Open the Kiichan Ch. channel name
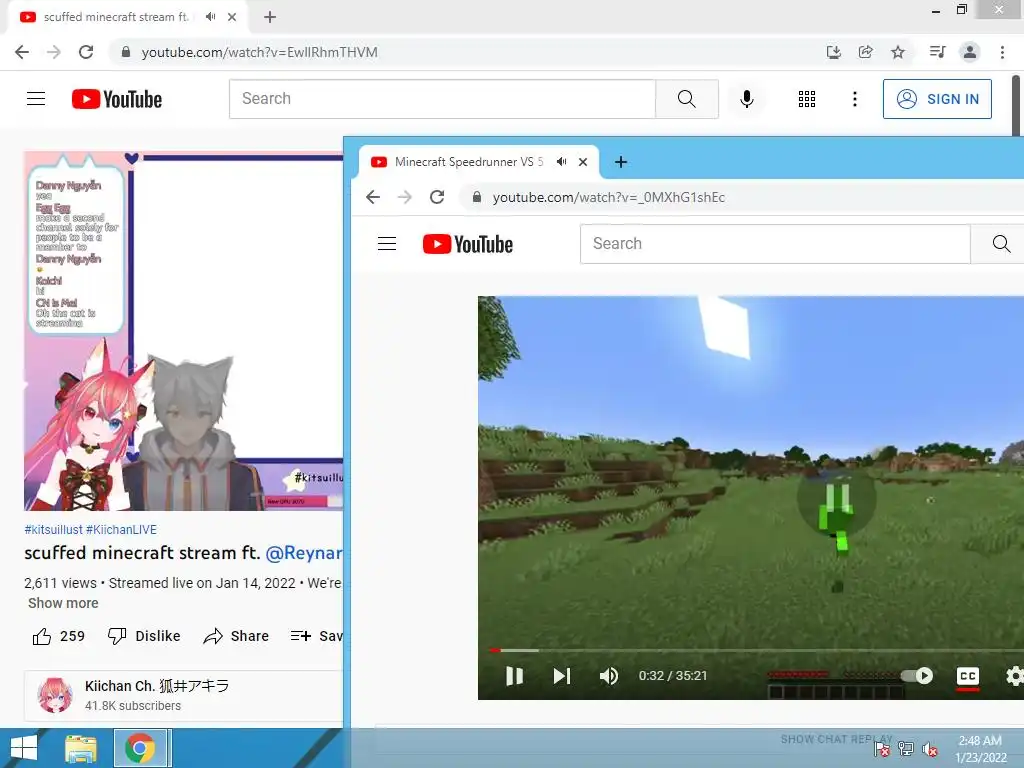Image resolution: width=1024 pixels, height=768 pixels. (157, 686)
